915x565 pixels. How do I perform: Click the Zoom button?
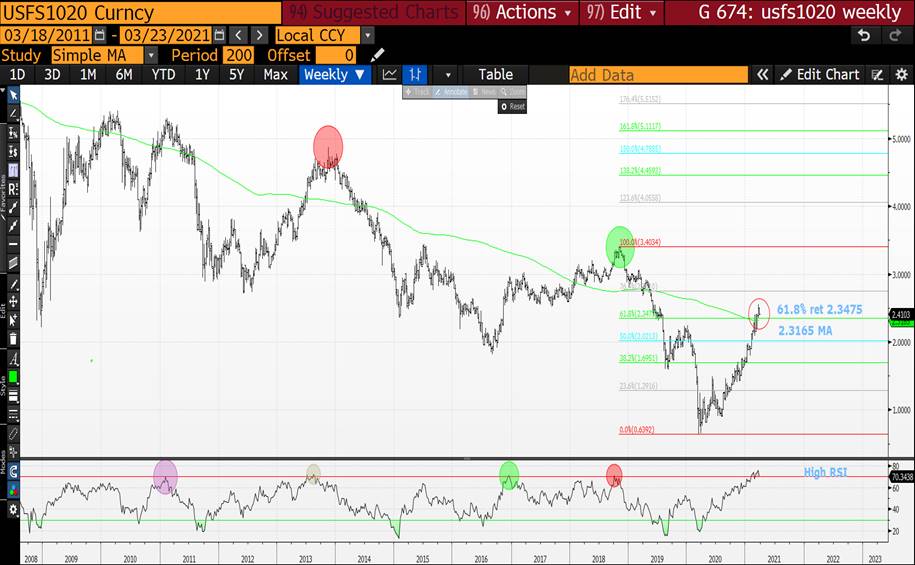(x=512, y=92)
